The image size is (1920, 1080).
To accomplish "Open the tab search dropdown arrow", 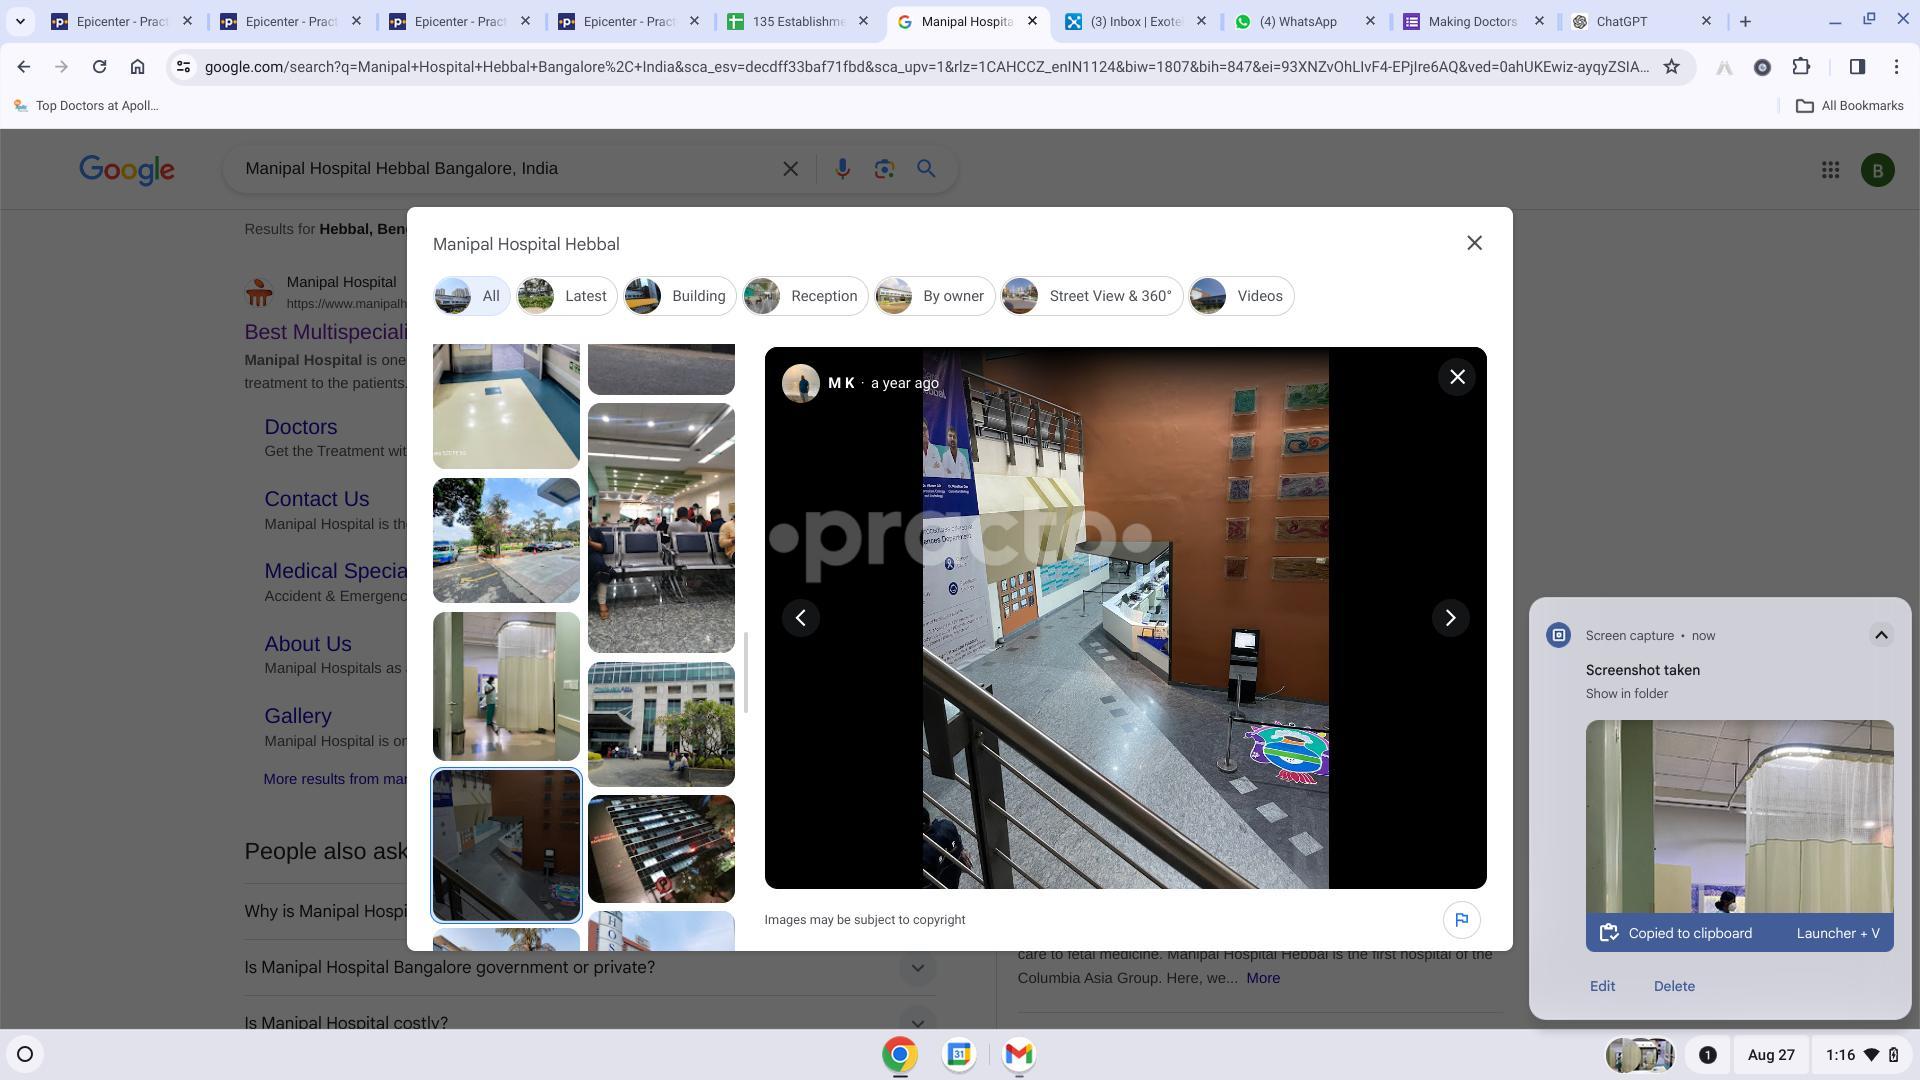I will click(x=20, y=21).
